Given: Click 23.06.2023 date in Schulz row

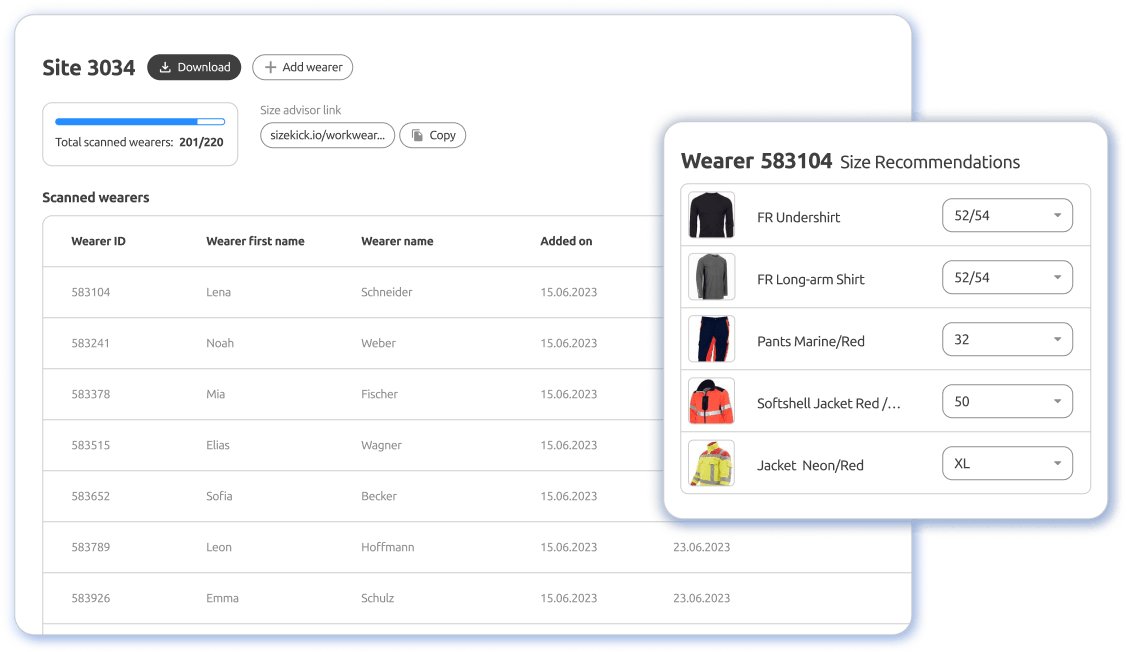Looking at the screenshot, I should pos(702,598).
